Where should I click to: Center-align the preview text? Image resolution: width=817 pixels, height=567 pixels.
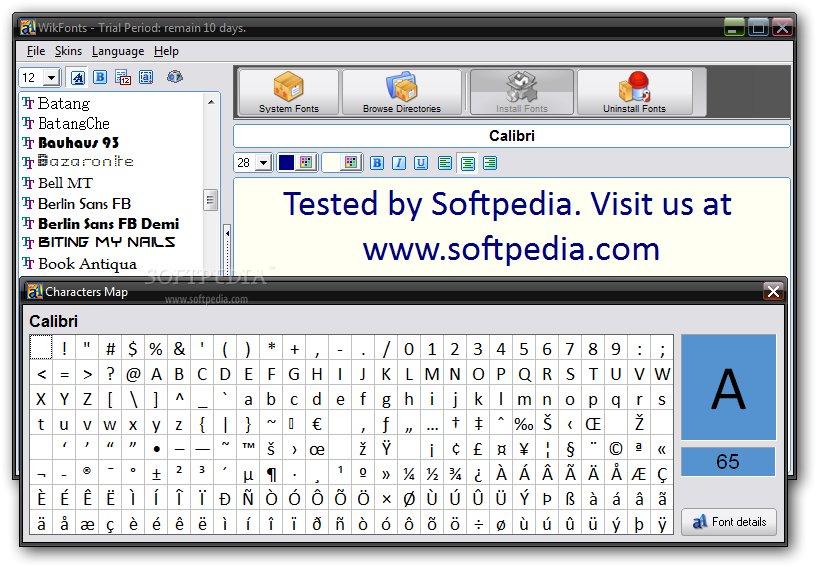coord(467,163)
